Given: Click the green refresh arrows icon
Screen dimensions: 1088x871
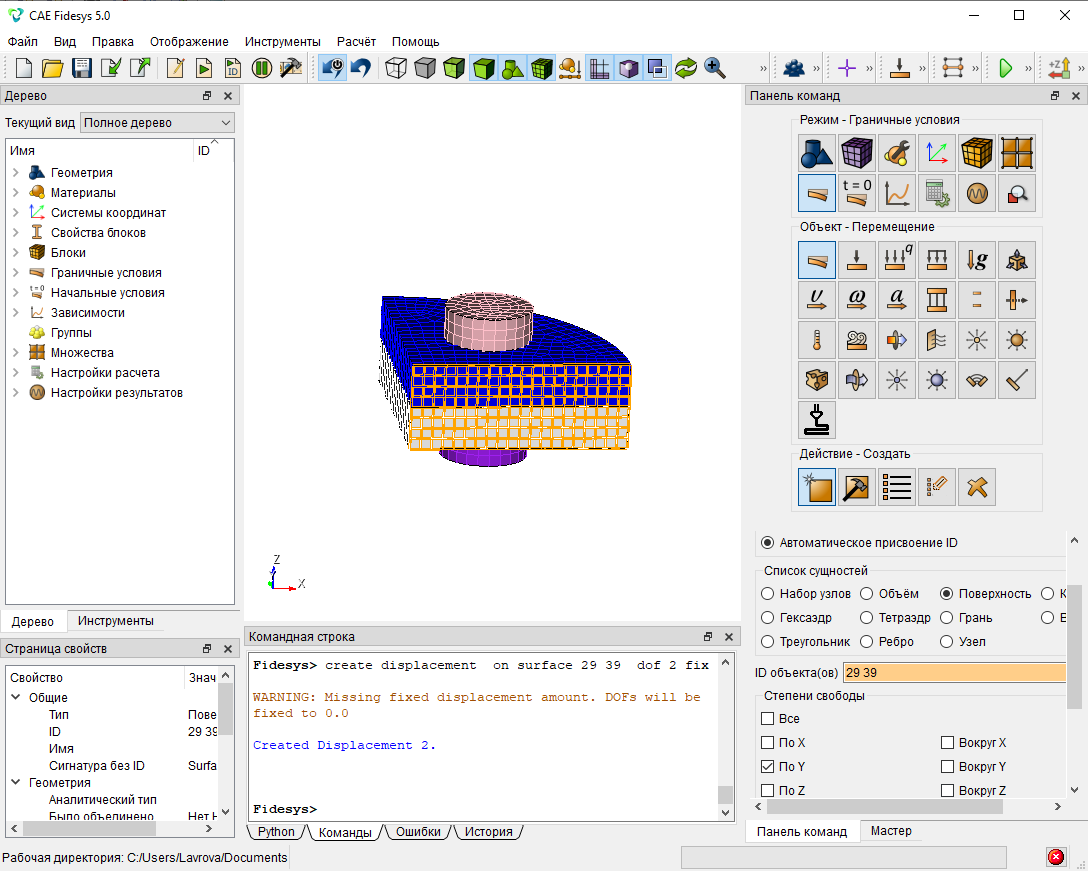Looking at the screenshot, I should click(686, 68).
